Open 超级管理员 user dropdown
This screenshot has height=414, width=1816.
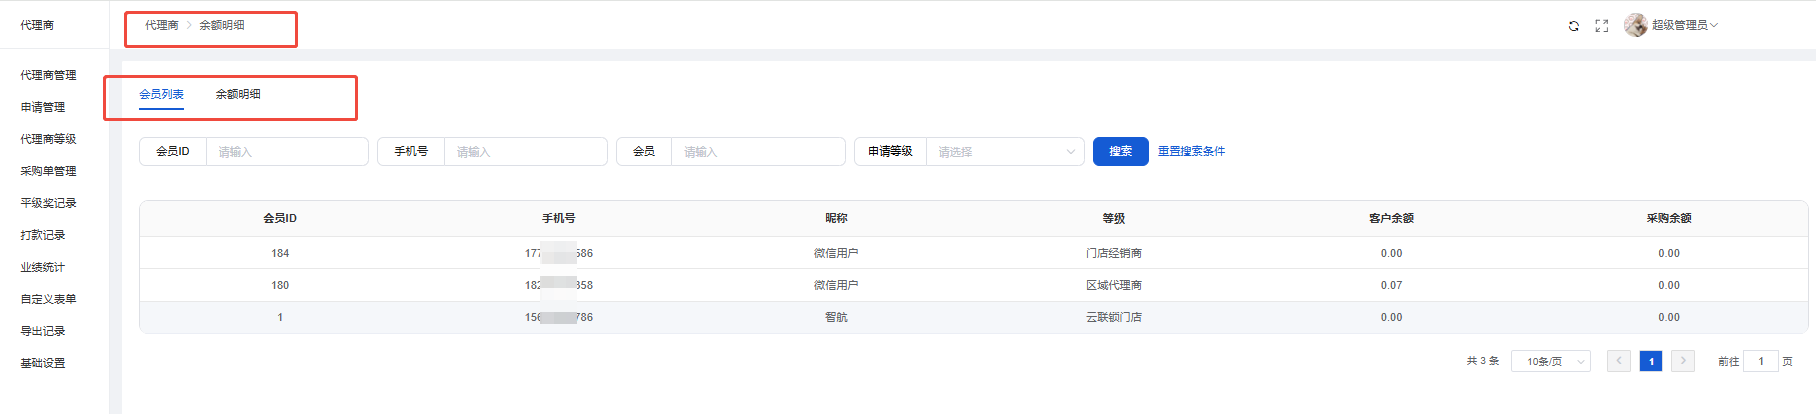[x=1684, y=25]
